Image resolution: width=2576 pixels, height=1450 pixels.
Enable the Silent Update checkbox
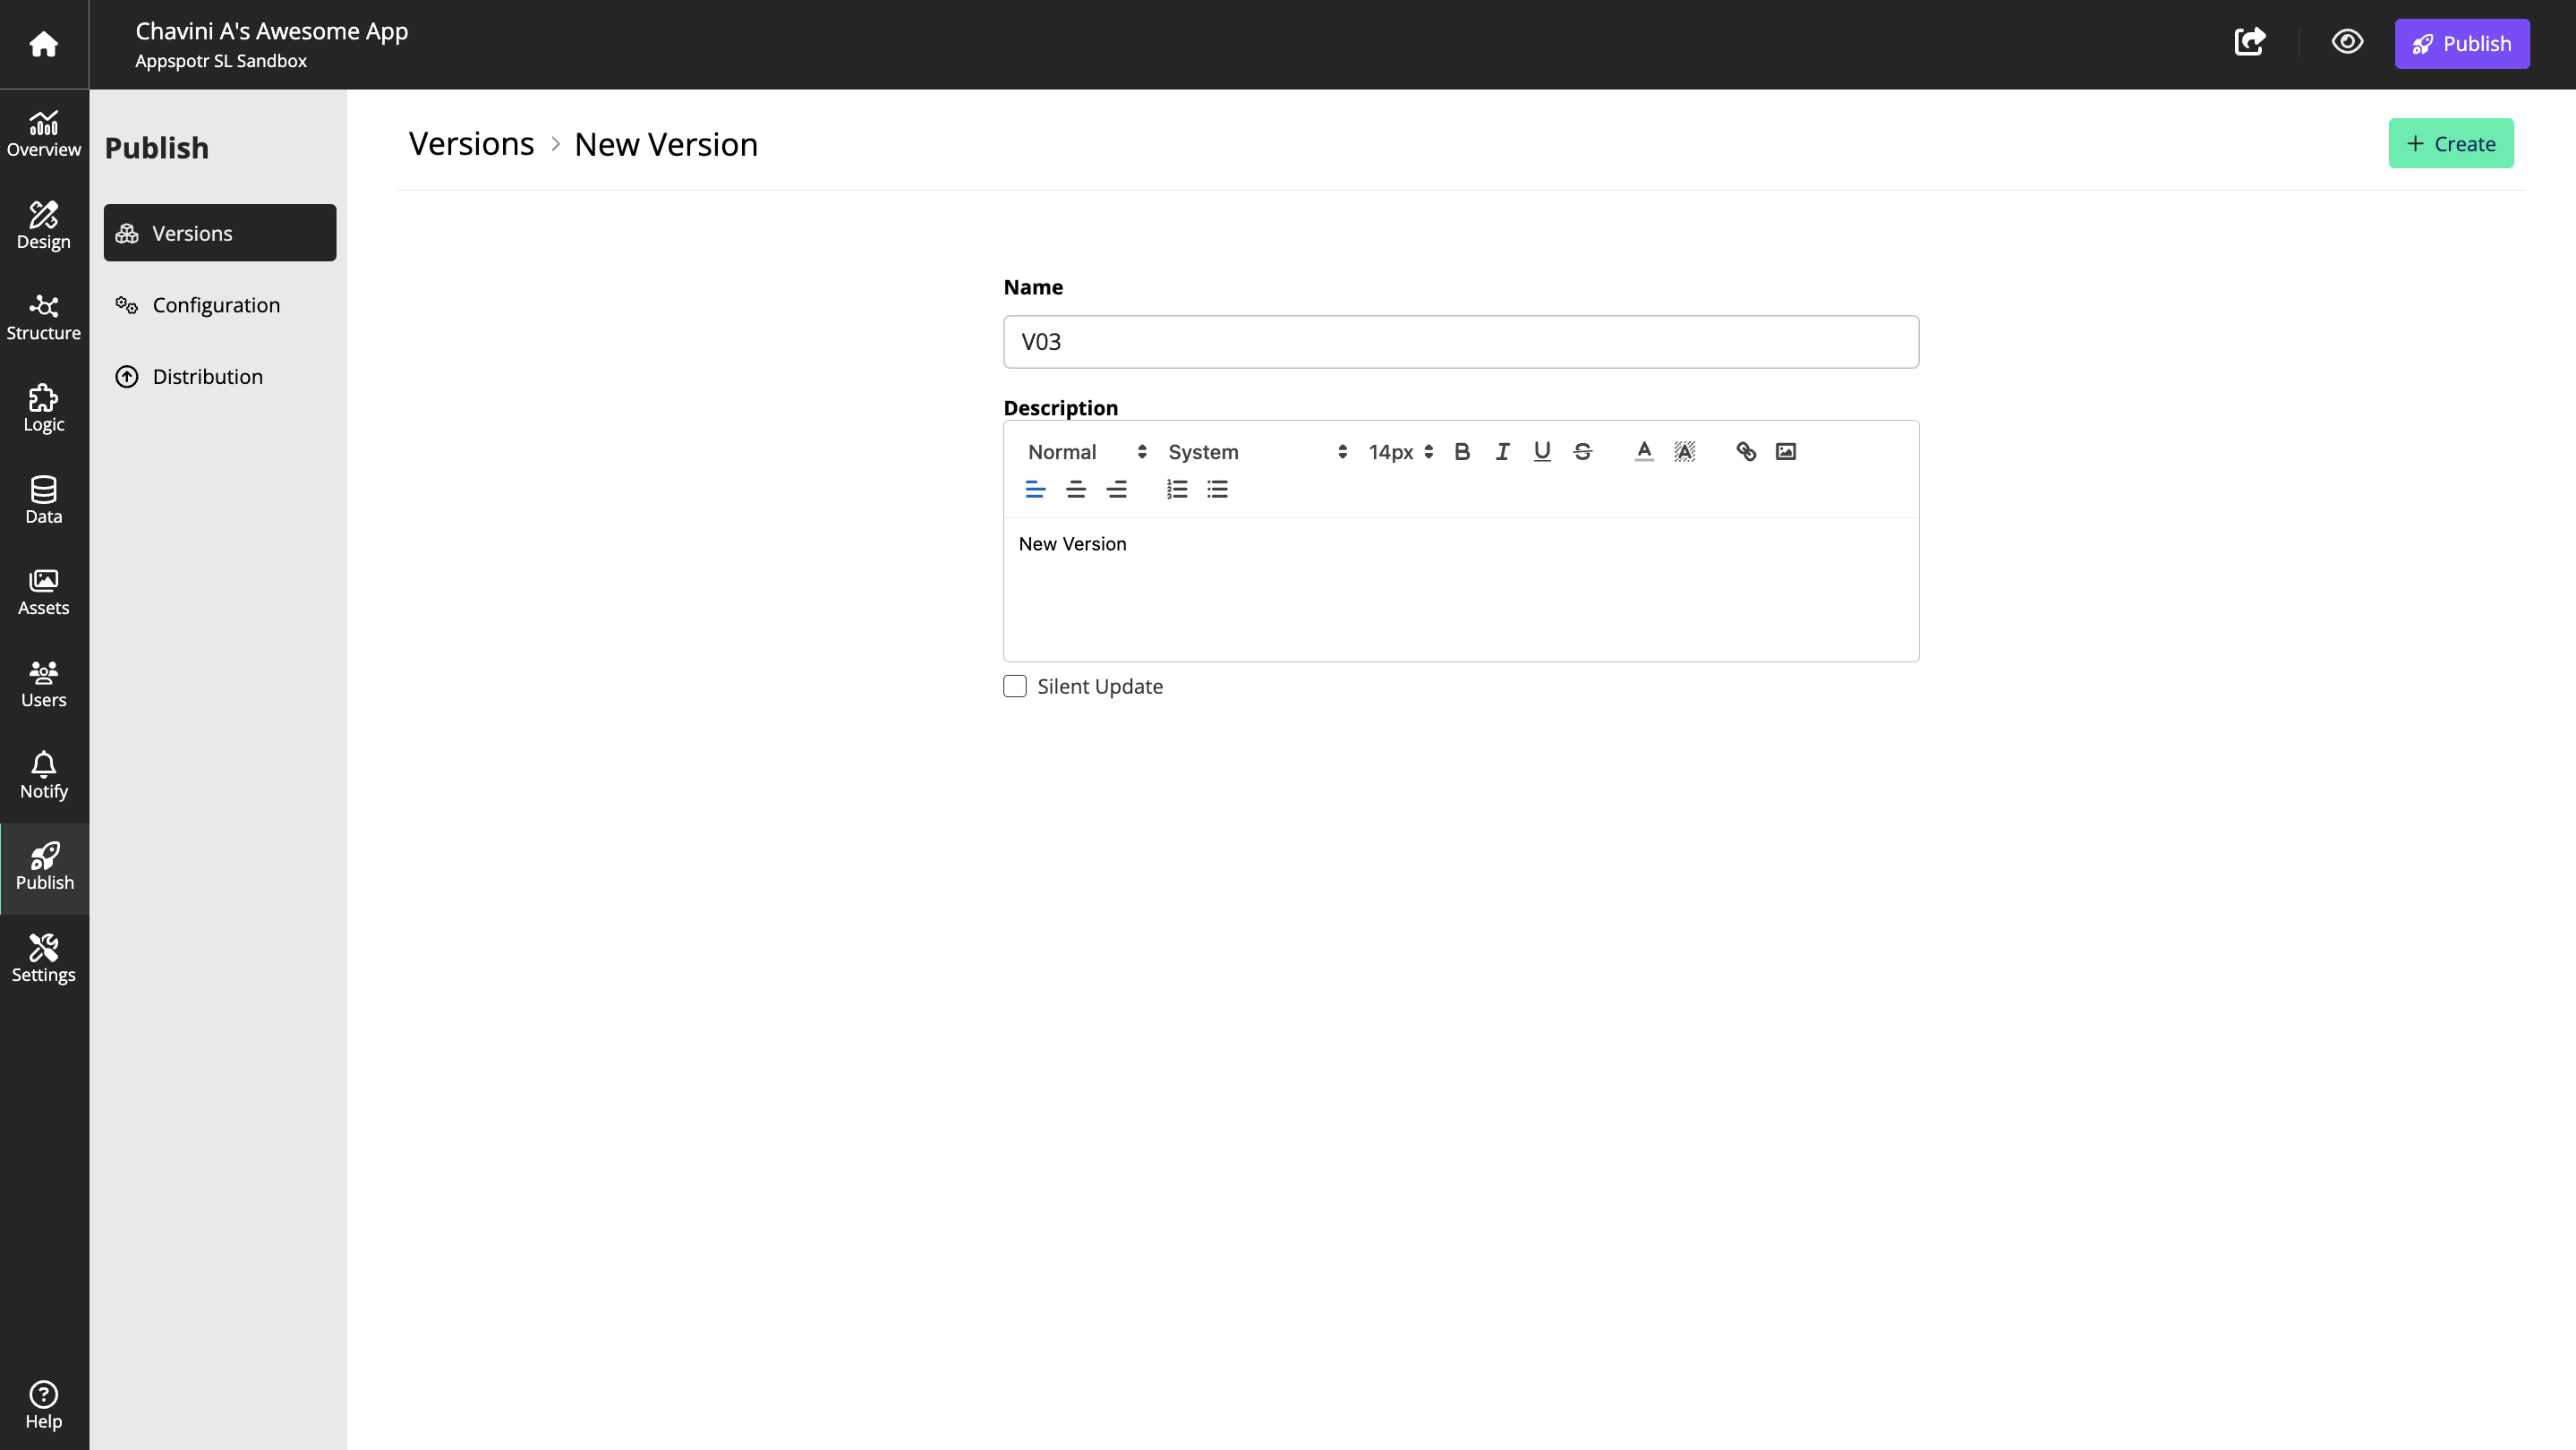click(x=1016, y=687)
